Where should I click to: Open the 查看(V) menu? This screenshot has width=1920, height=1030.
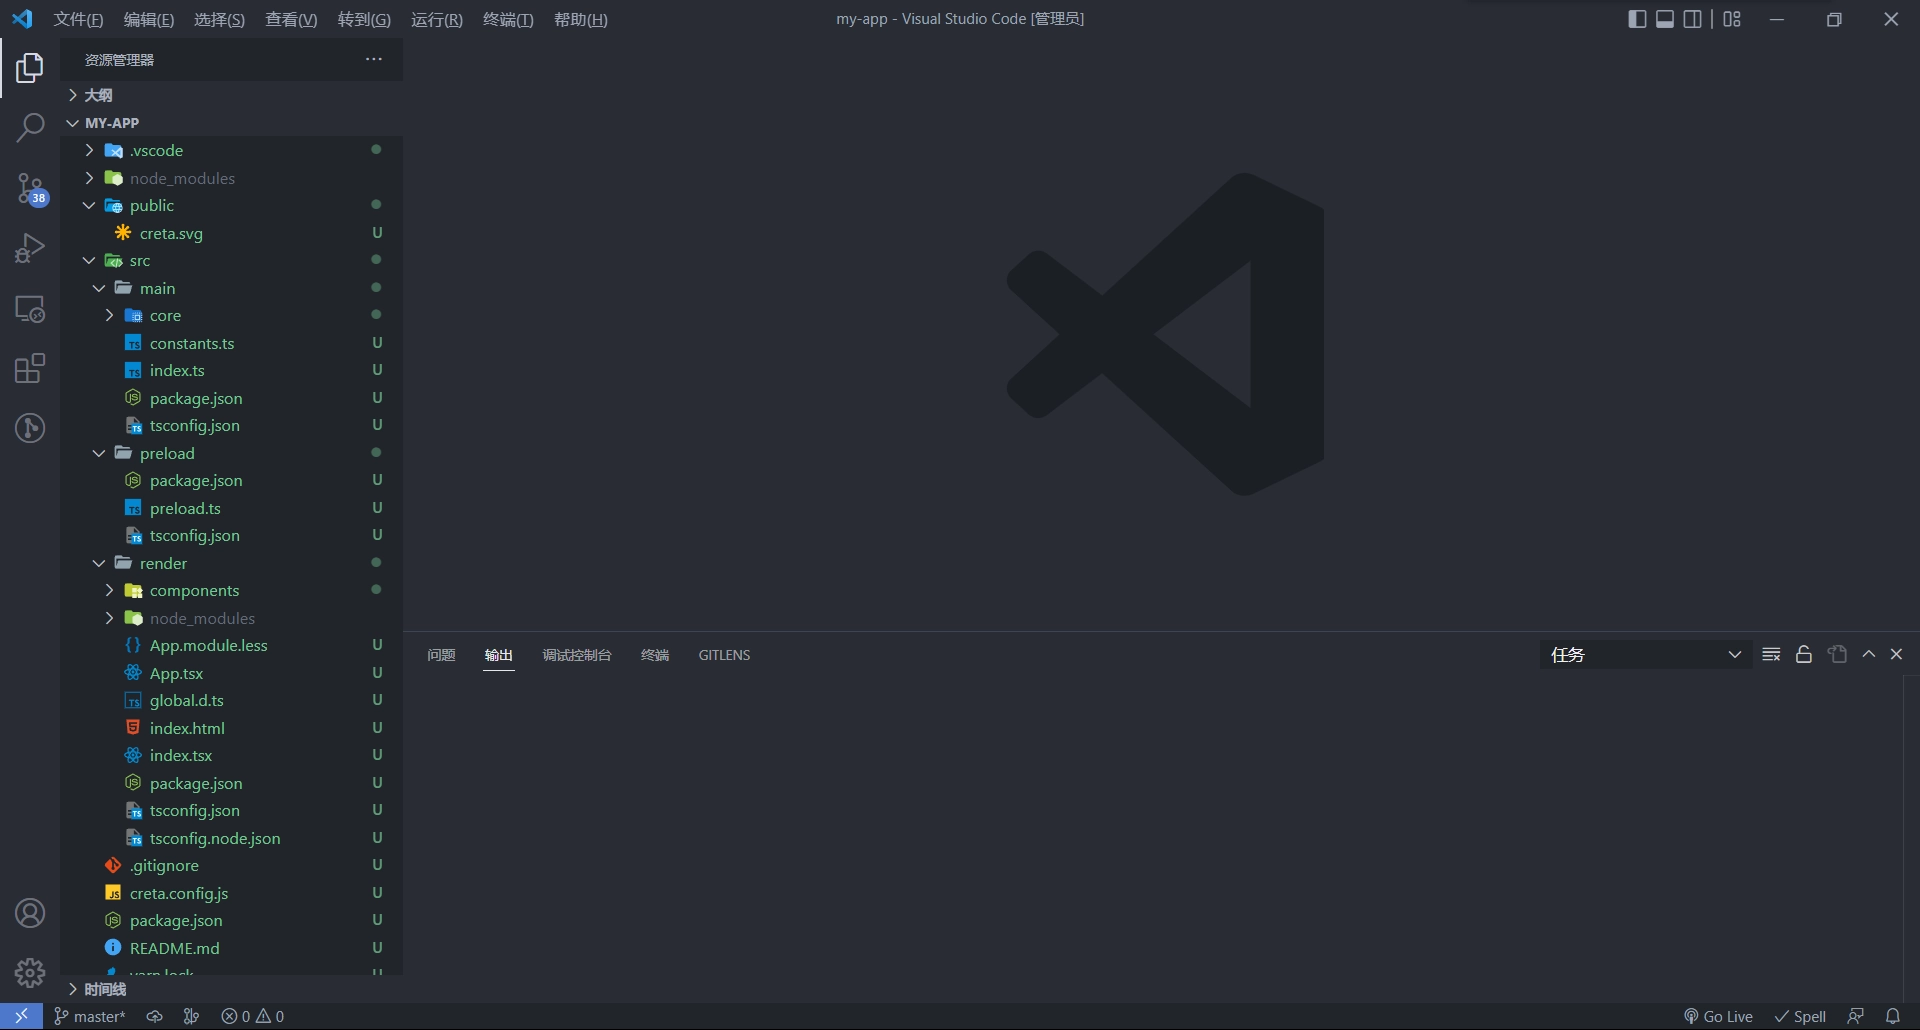(x=291, y=20)
